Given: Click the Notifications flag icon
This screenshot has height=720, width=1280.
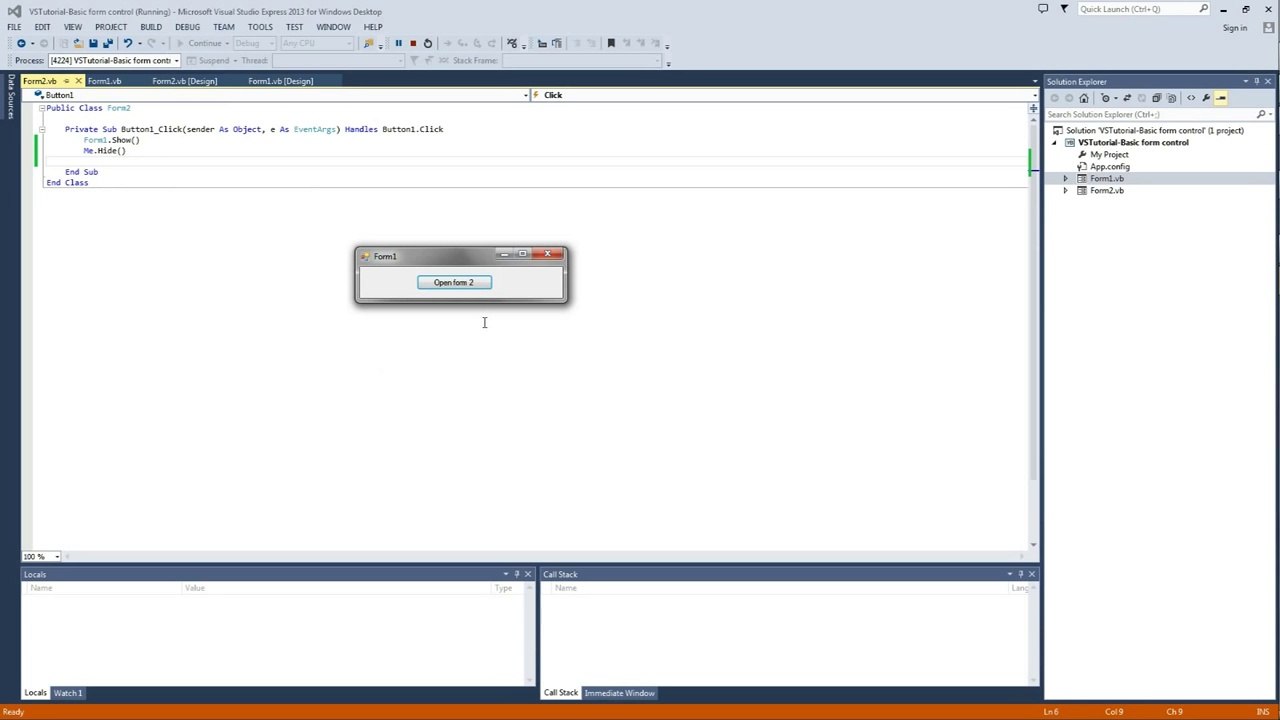Looking at the screenshot, I should pyautogui.click(x=1064, y=9).
